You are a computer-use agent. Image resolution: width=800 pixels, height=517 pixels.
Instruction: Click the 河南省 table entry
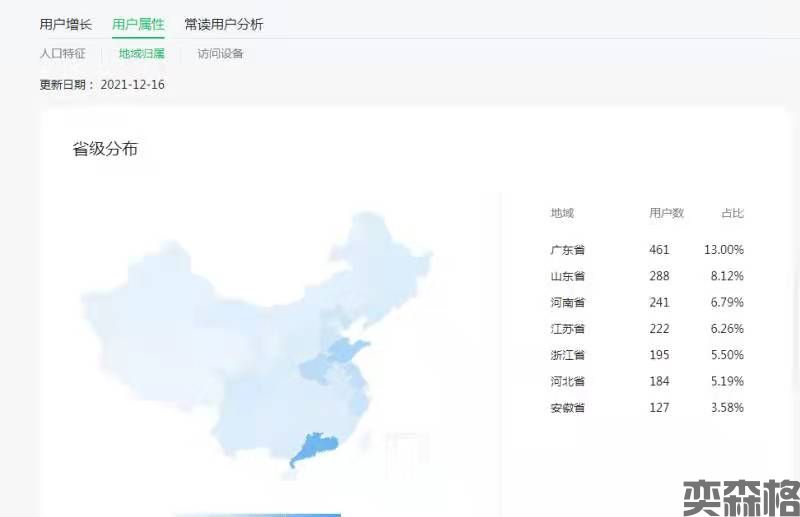pos(567,302)
